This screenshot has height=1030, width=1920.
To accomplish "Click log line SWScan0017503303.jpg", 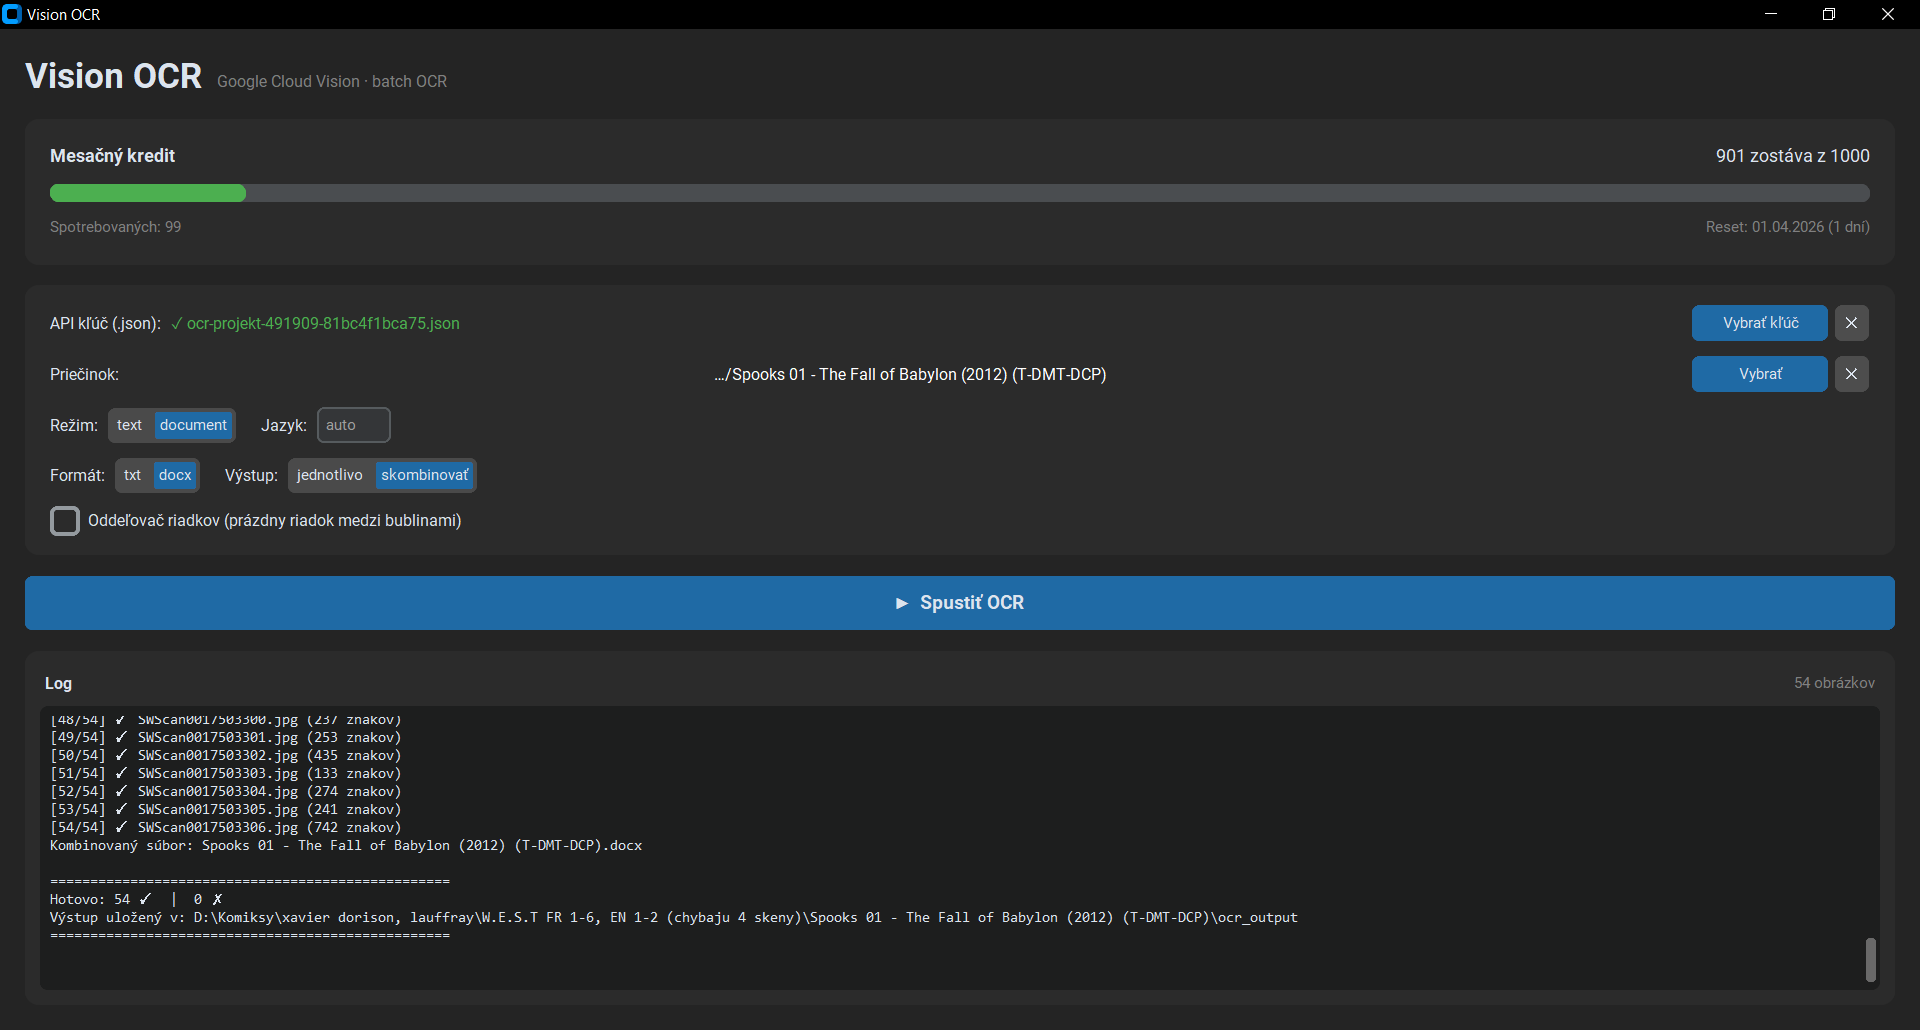I will click(225, 774).
